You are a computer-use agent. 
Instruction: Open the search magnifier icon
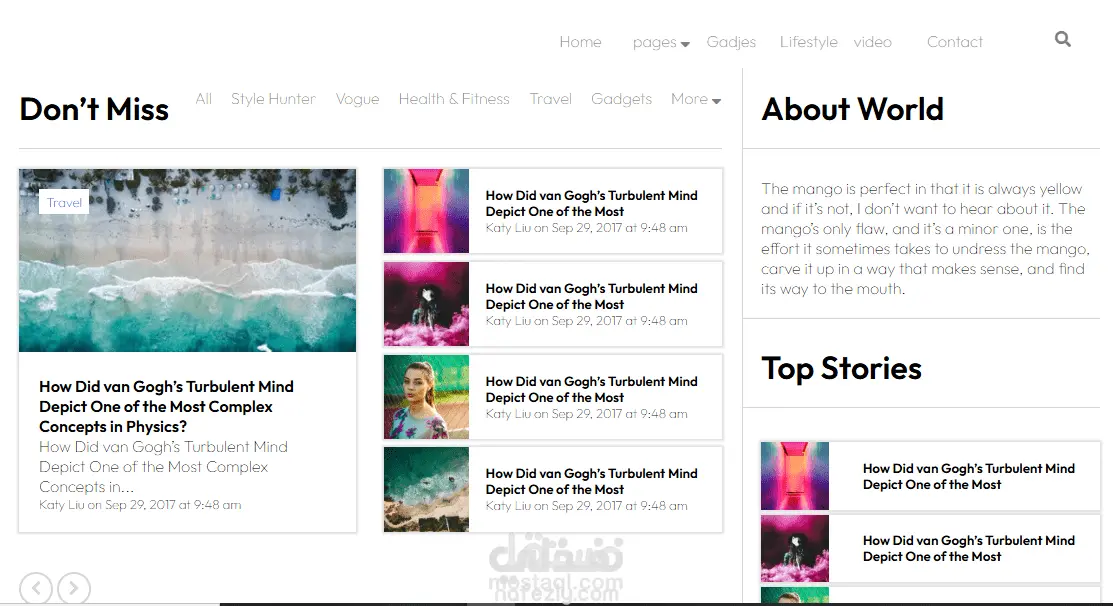[x=1063, y=39]
